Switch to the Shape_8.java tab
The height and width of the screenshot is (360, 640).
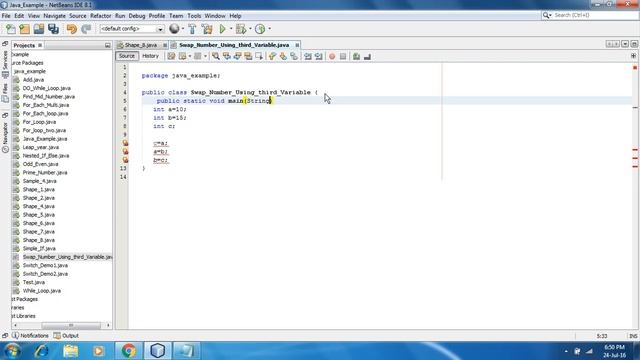(x=141, y=45)
